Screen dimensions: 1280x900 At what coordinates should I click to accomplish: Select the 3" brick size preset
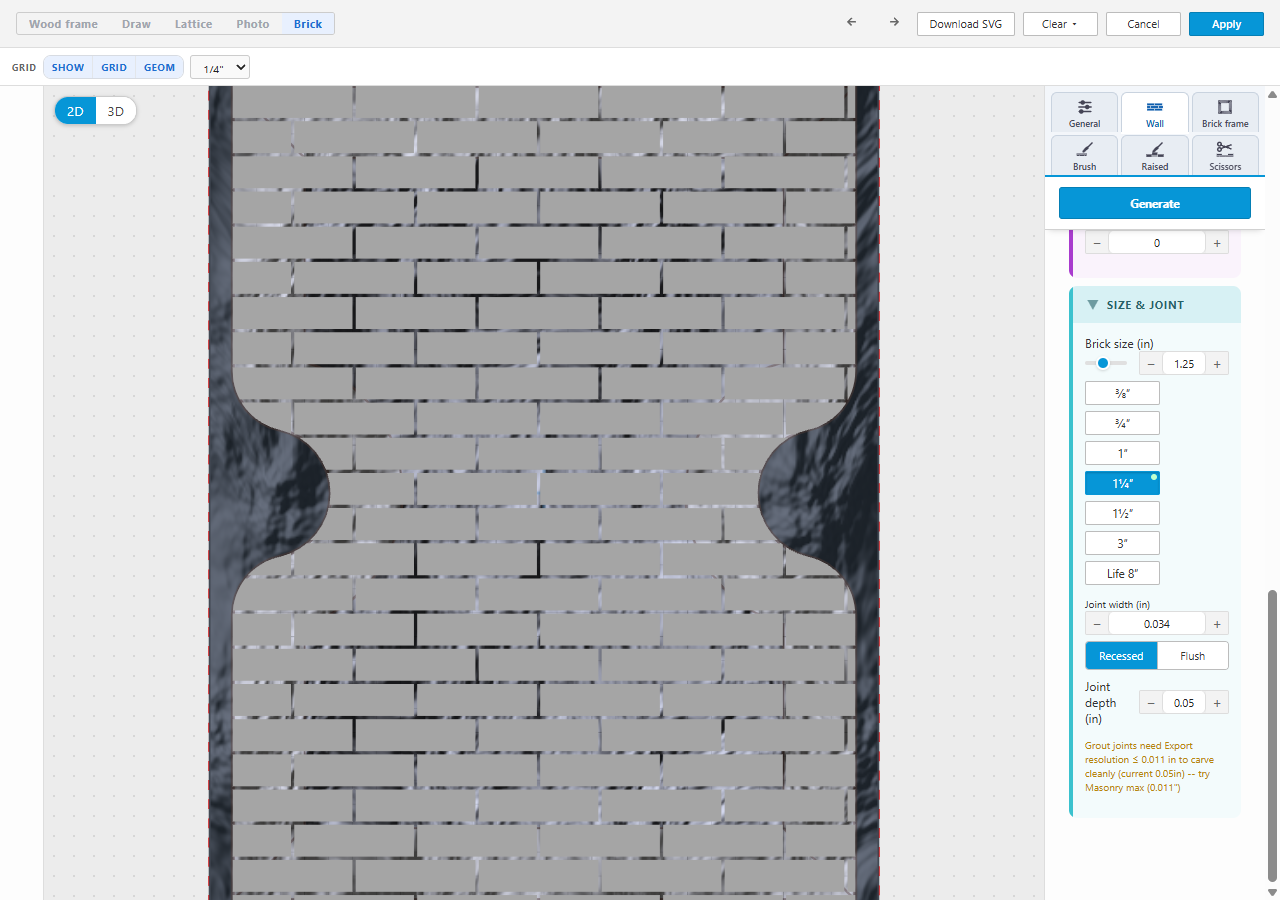(x=1122, y=543)
